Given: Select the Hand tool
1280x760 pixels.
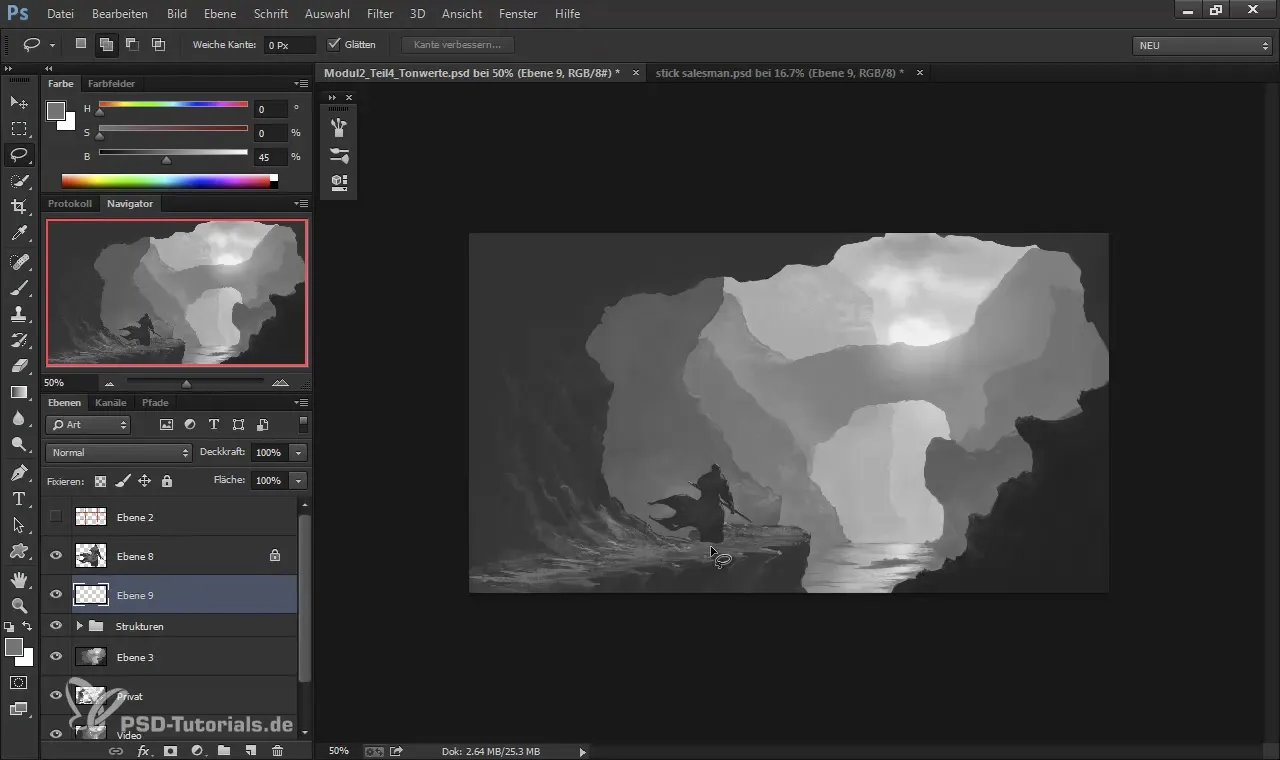Looking at the screenshot, I should point(18,579).
